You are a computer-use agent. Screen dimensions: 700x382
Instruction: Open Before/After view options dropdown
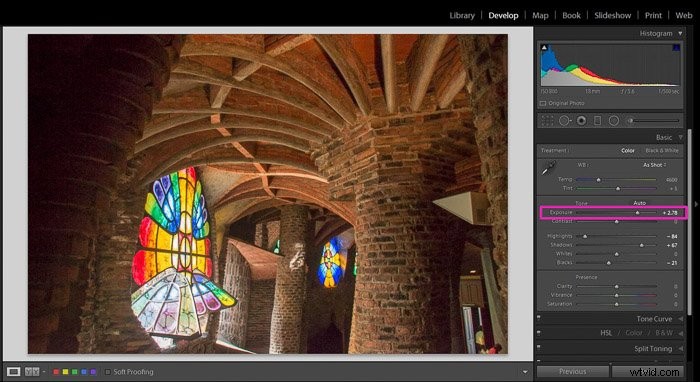click(44, 372)
